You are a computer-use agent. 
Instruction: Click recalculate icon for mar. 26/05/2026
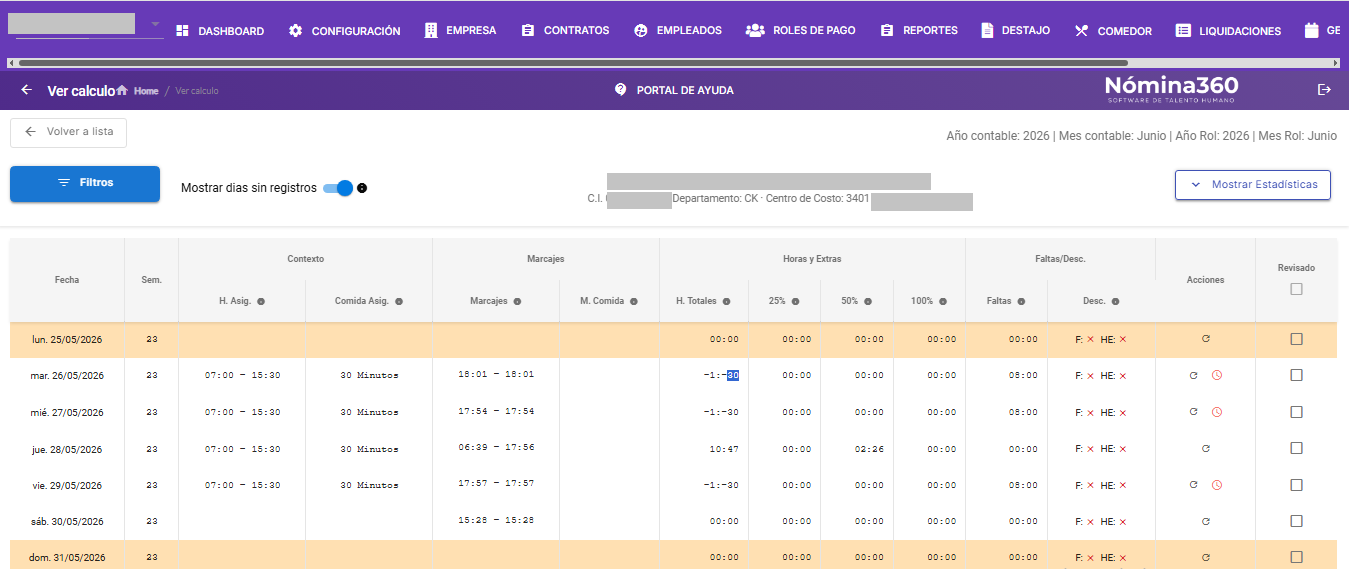point(1193,376)
